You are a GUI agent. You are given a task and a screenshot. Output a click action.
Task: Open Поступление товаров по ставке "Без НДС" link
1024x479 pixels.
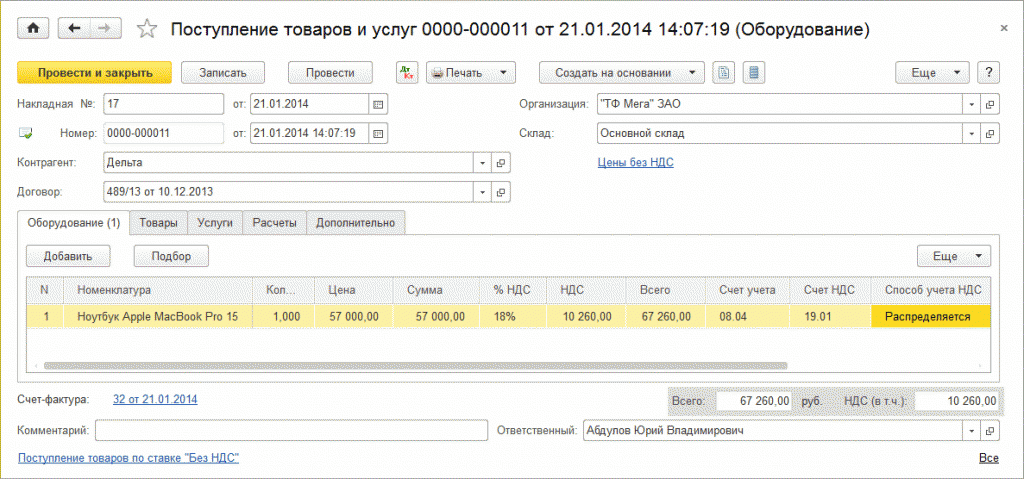(x=129, y=458)
